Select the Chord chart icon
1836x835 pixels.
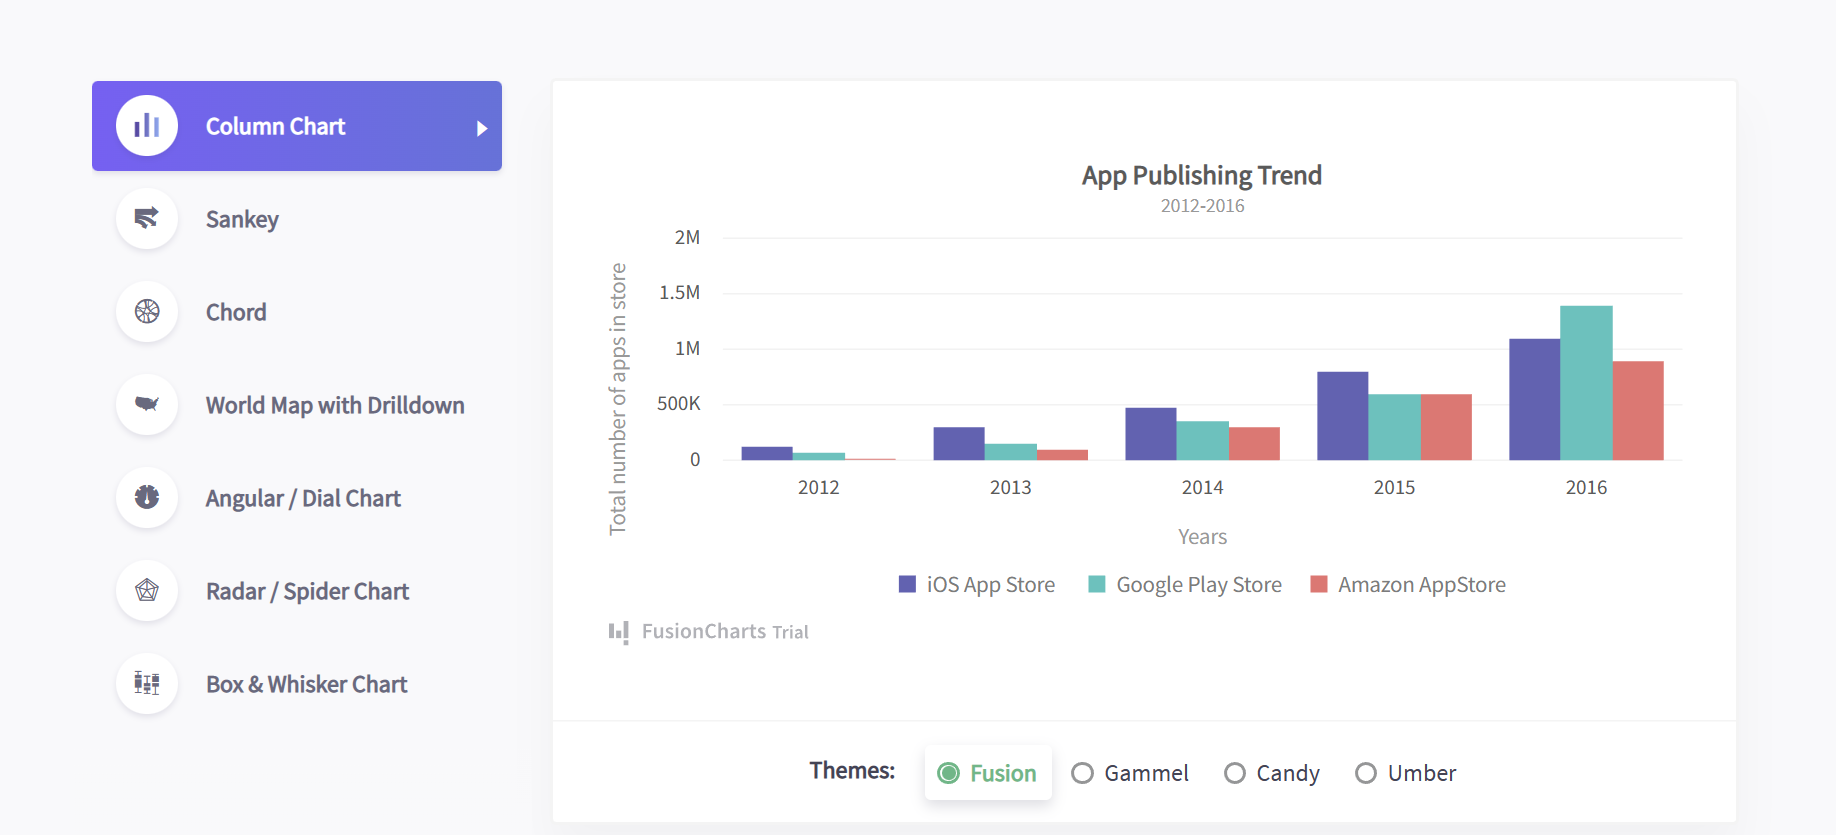coord(147,311)
